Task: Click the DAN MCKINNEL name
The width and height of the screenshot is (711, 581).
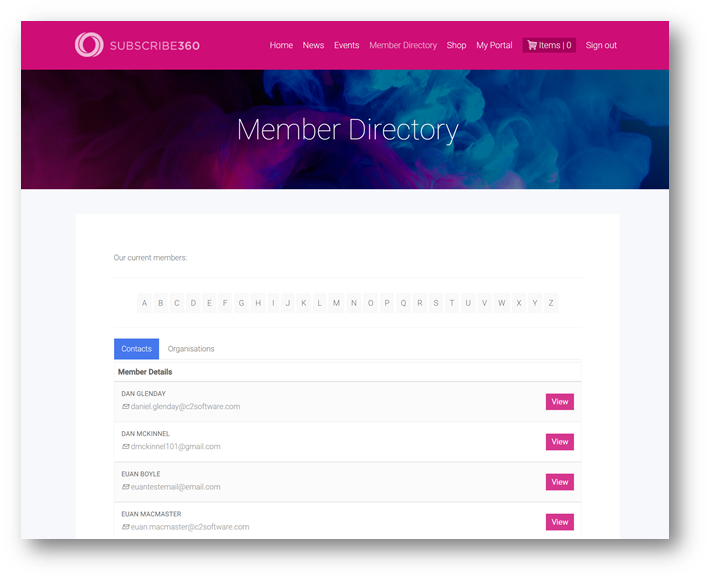Action: tap(145, 434)
